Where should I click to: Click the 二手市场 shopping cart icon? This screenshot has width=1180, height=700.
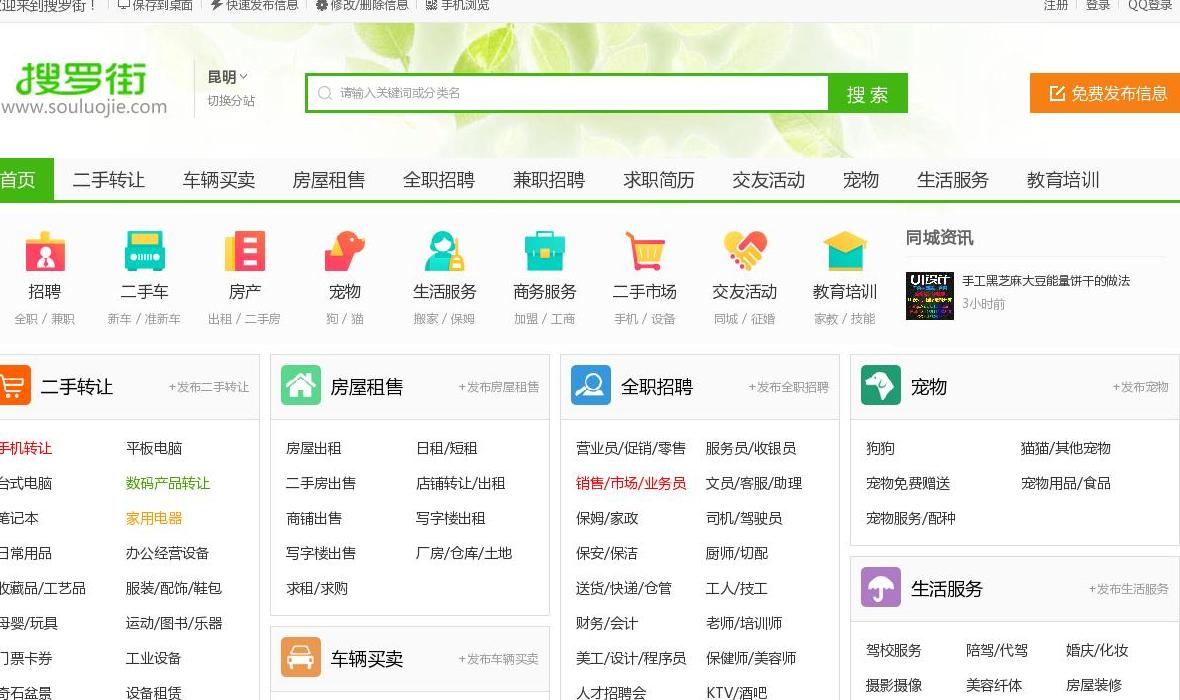645,251
